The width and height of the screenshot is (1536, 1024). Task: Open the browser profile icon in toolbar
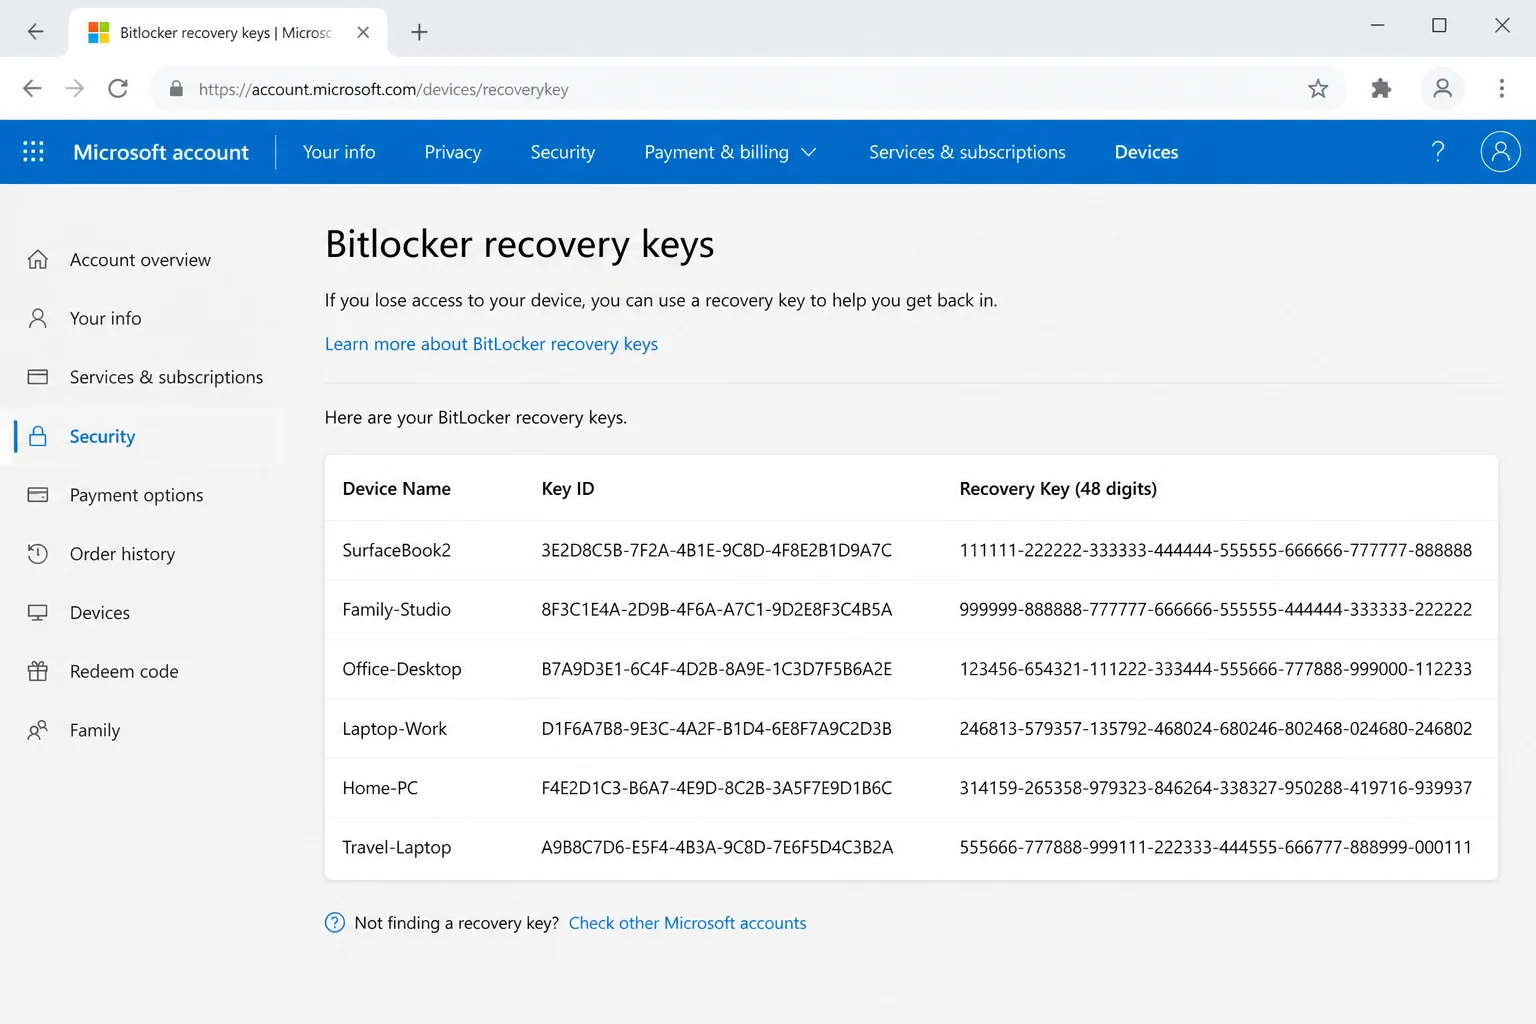(x=1442, y=89)
